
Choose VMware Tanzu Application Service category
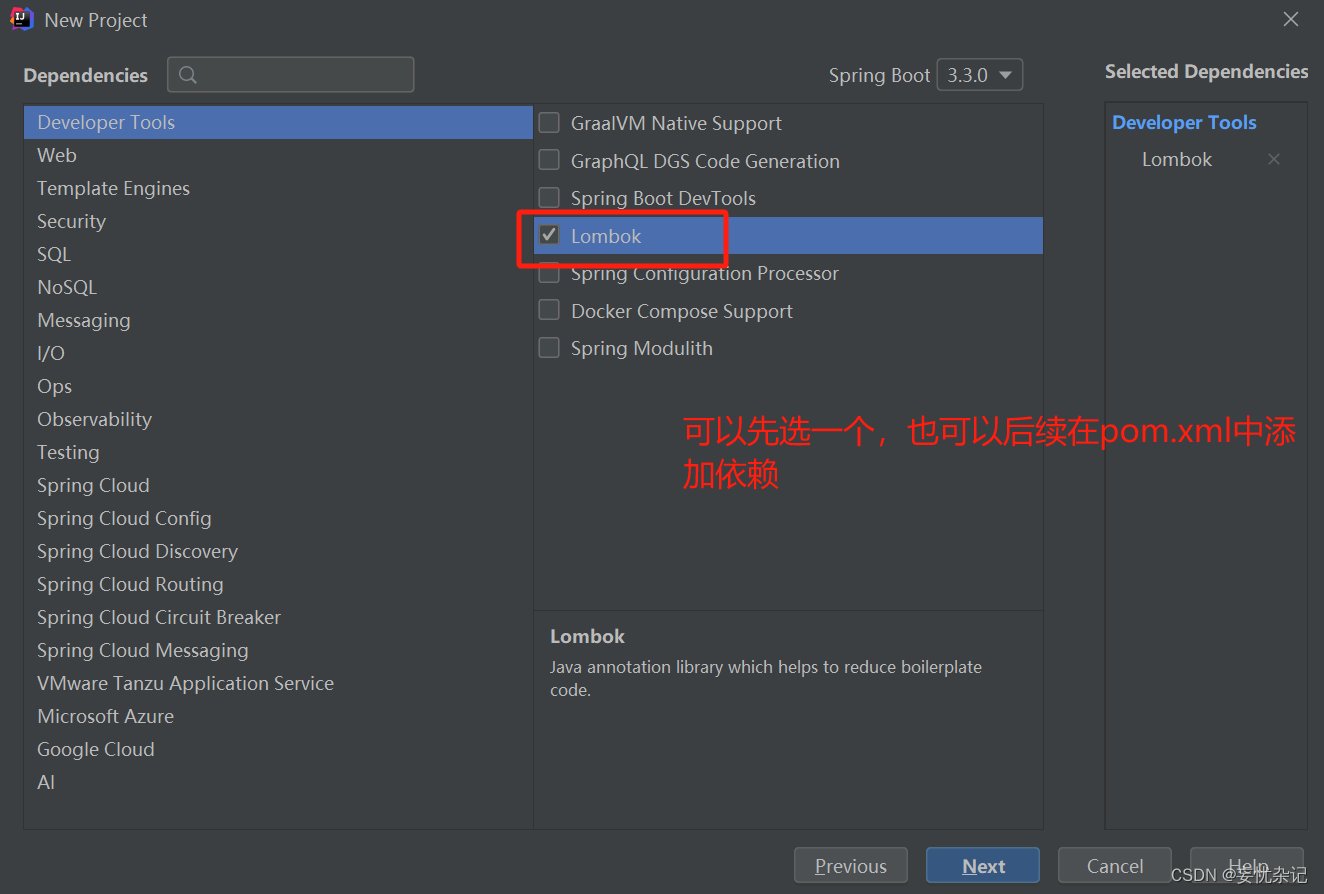[x=278, y=683]
